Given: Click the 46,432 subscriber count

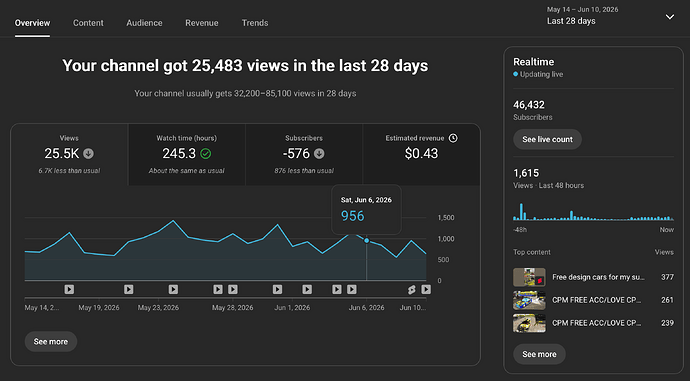Looking at the screenshot, I should [x=529, y=105].
